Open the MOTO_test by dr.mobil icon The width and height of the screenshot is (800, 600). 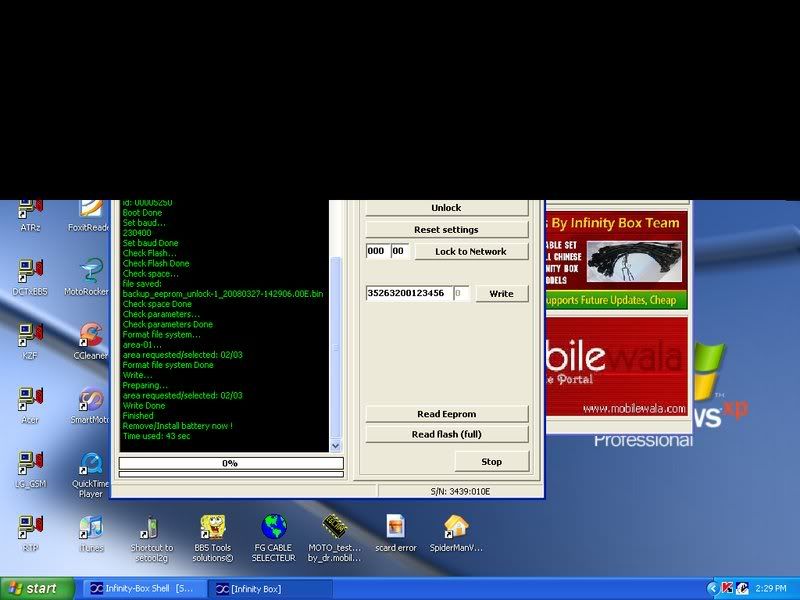[334, 539]
